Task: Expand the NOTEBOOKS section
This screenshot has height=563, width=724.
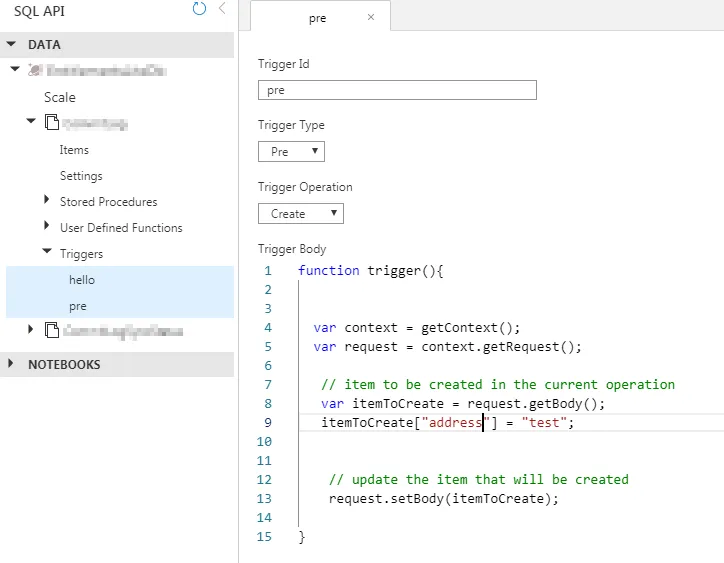Action: (x=12, y=364)
